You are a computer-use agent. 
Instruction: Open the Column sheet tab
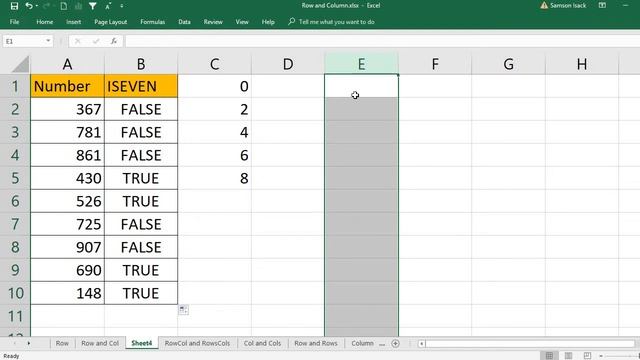pyautogui.click(x=362, y=343)
